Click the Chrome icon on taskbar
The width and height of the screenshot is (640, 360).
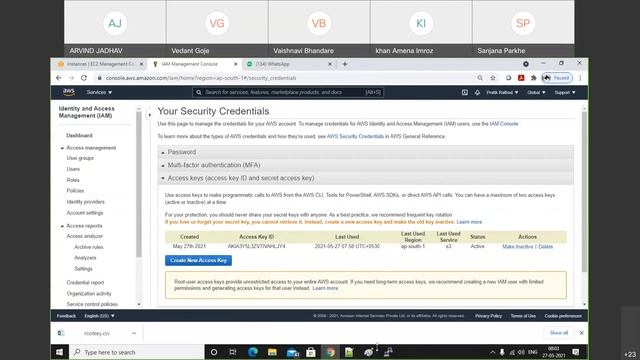tap(330, 352)
